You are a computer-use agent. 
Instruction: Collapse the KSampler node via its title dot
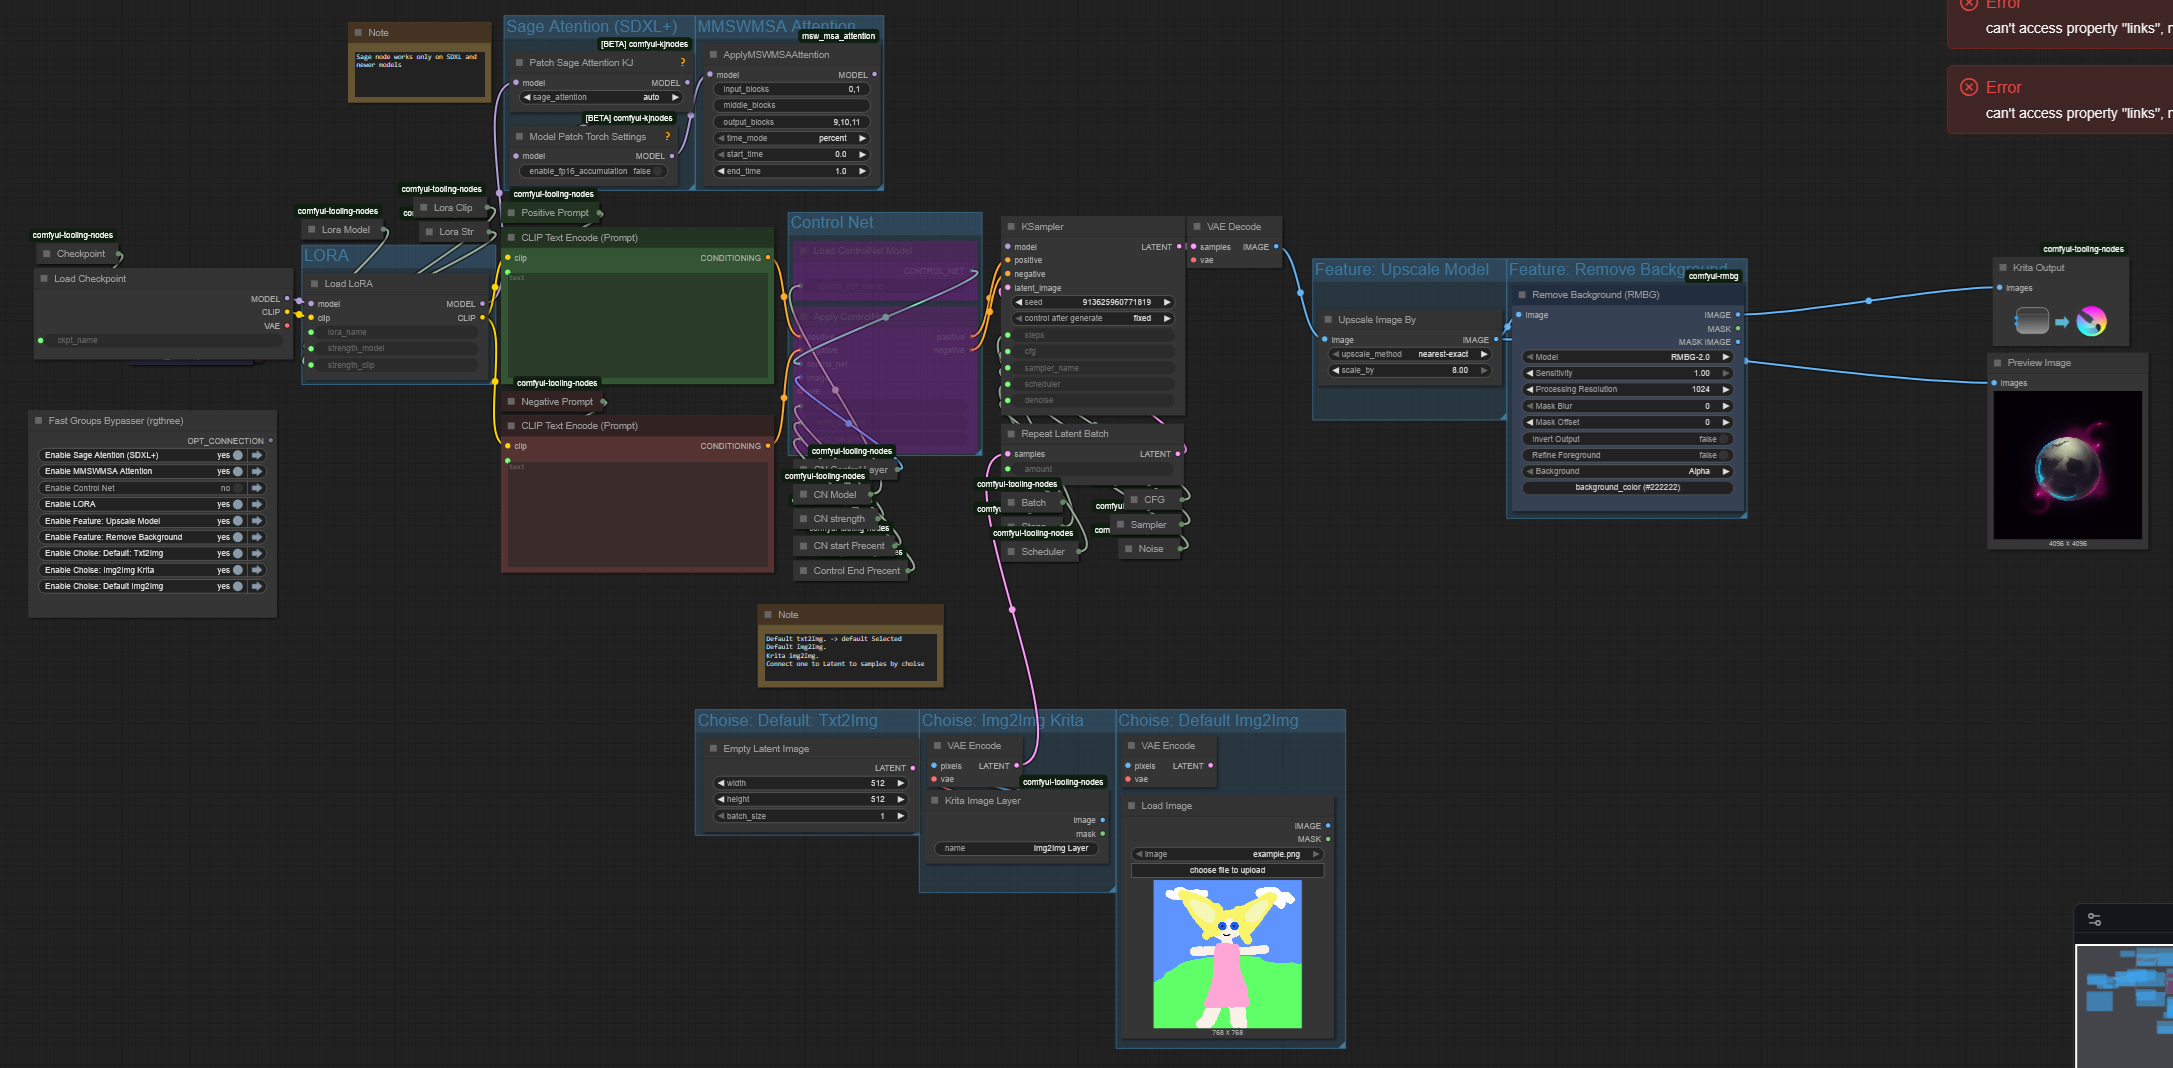point(1011,227)
